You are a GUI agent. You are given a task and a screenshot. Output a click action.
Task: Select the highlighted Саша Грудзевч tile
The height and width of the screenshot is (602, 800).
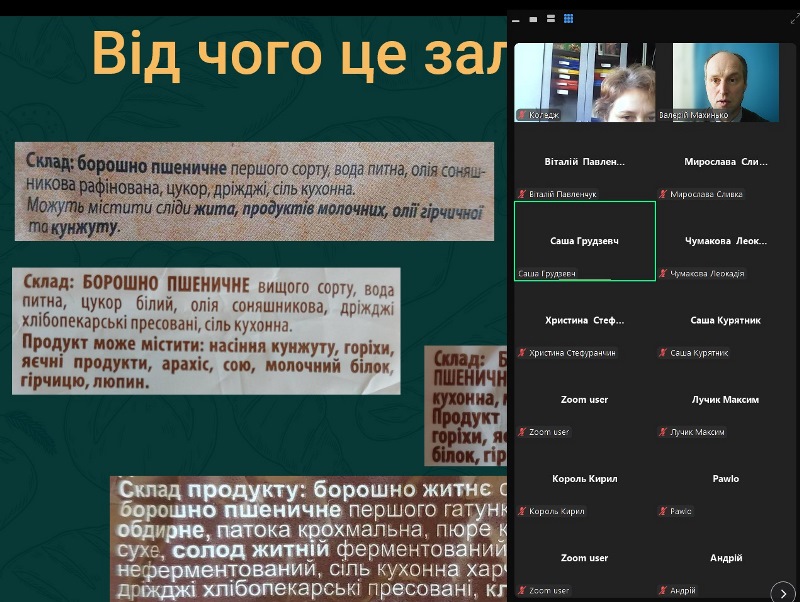coord(585,241)
